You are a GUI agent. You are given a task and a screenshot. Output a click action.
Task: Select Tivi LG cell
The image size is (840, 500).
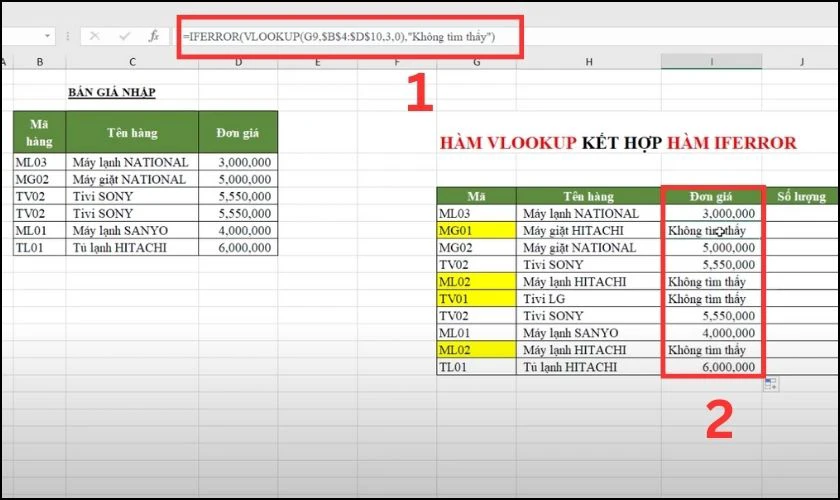click(589, 298)
